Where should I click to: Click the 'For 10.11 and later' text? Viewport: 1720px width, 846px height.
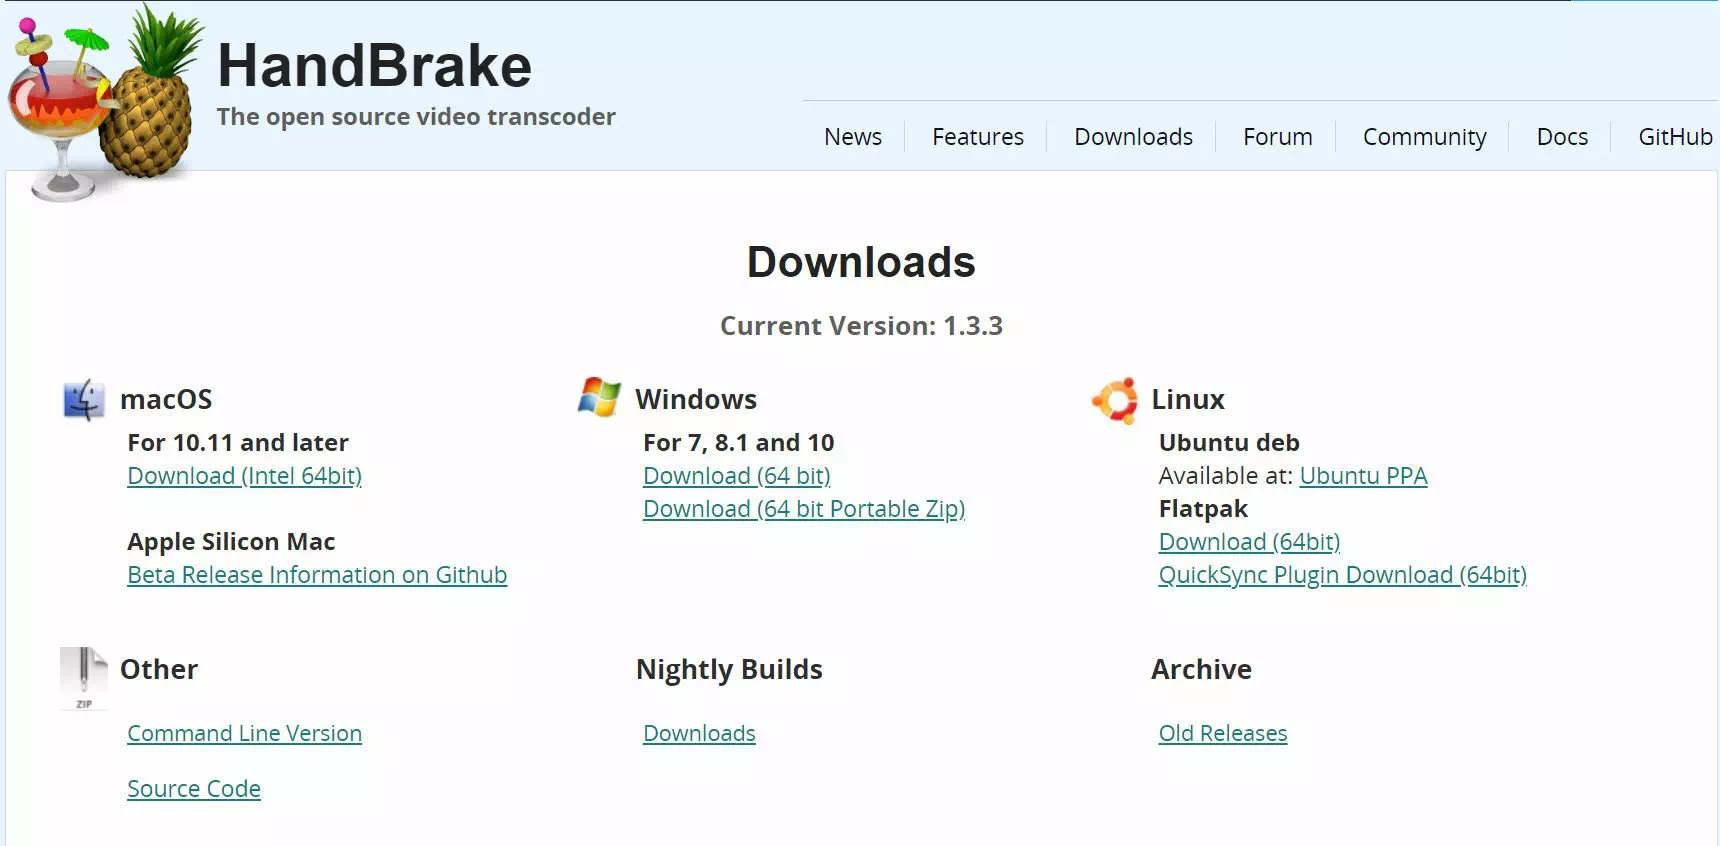tap(238, 443)
